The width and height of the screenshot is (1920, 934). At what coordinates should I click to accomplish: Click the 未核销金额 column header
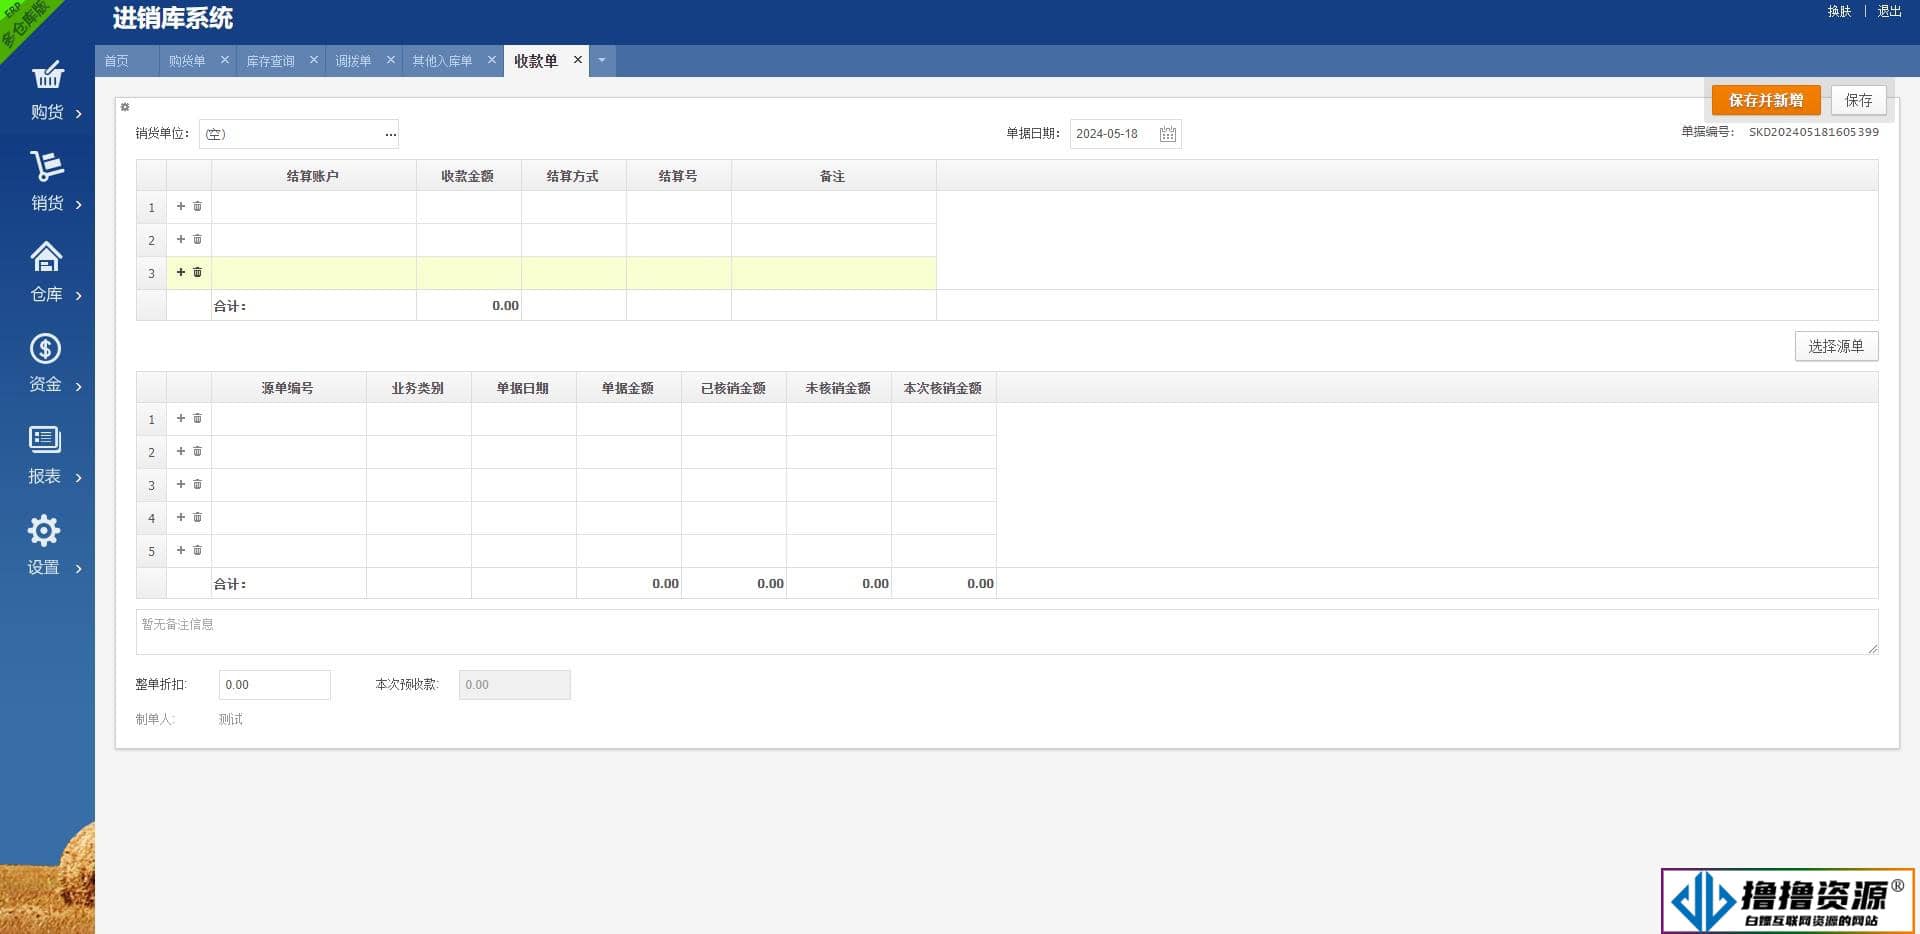click(x=839, y=388)
